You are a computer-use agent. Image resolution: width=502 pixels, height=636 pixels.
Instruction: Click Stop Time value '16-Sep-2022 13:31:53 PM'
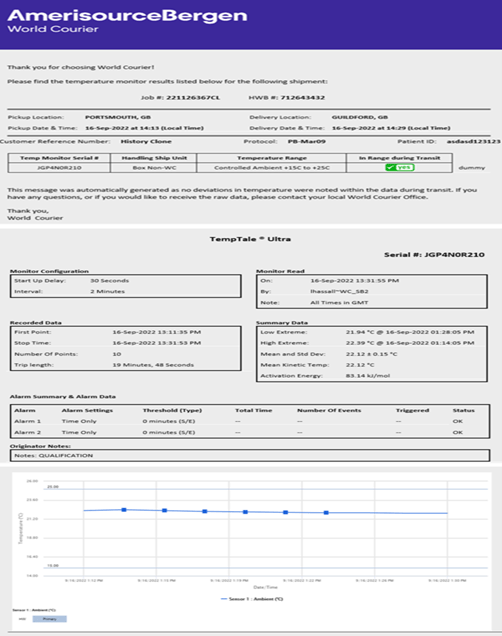tap(157, 343)
